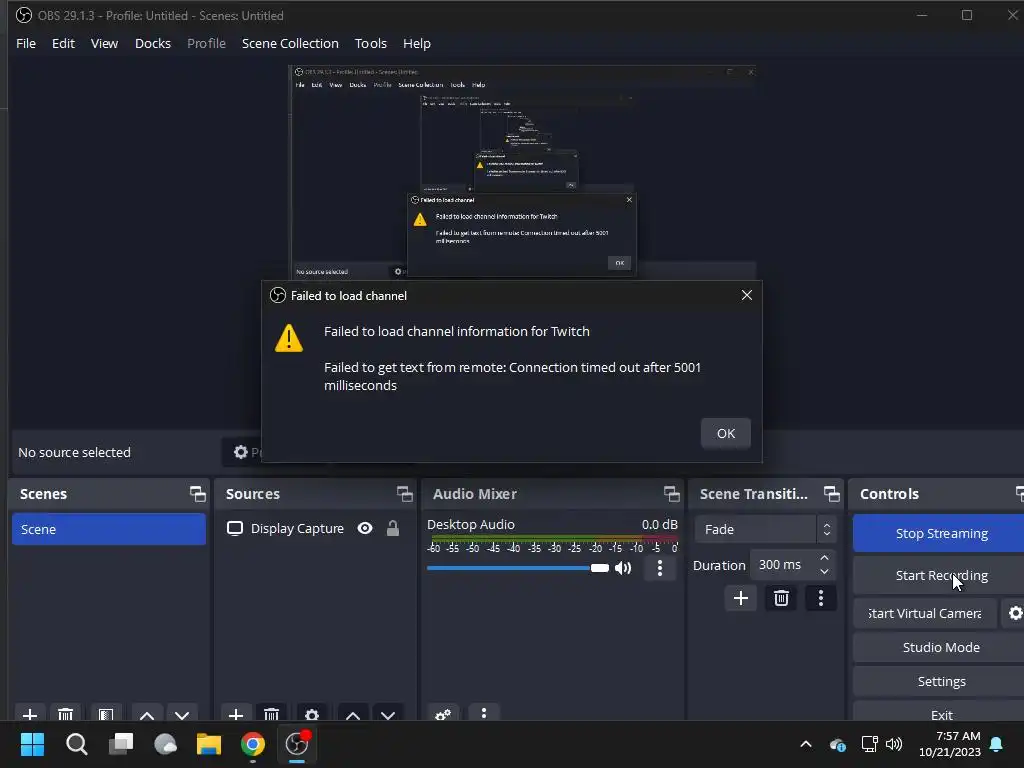Viewport: 1024px width, 768px height.
Task: Open Windows taskbar search
Action: [x=76, y=744]
